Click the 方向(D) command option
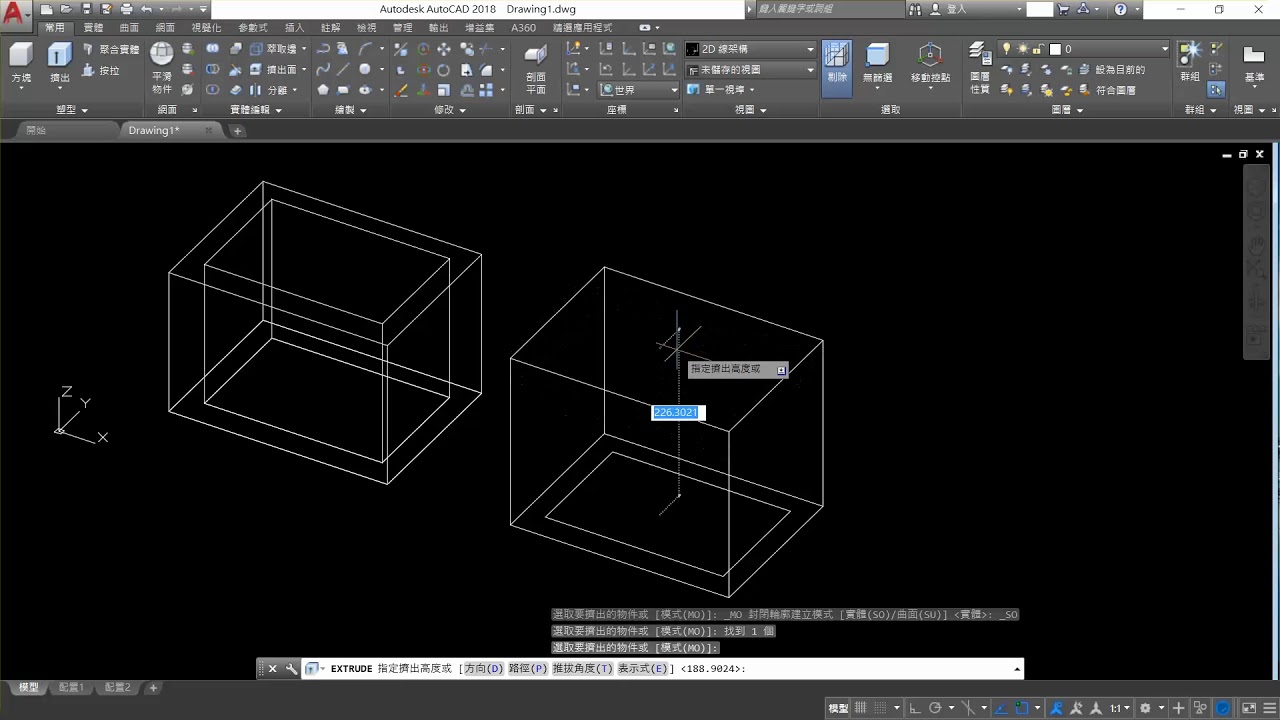The height and width of the screenshot is (720, 1280). (484, 669)
